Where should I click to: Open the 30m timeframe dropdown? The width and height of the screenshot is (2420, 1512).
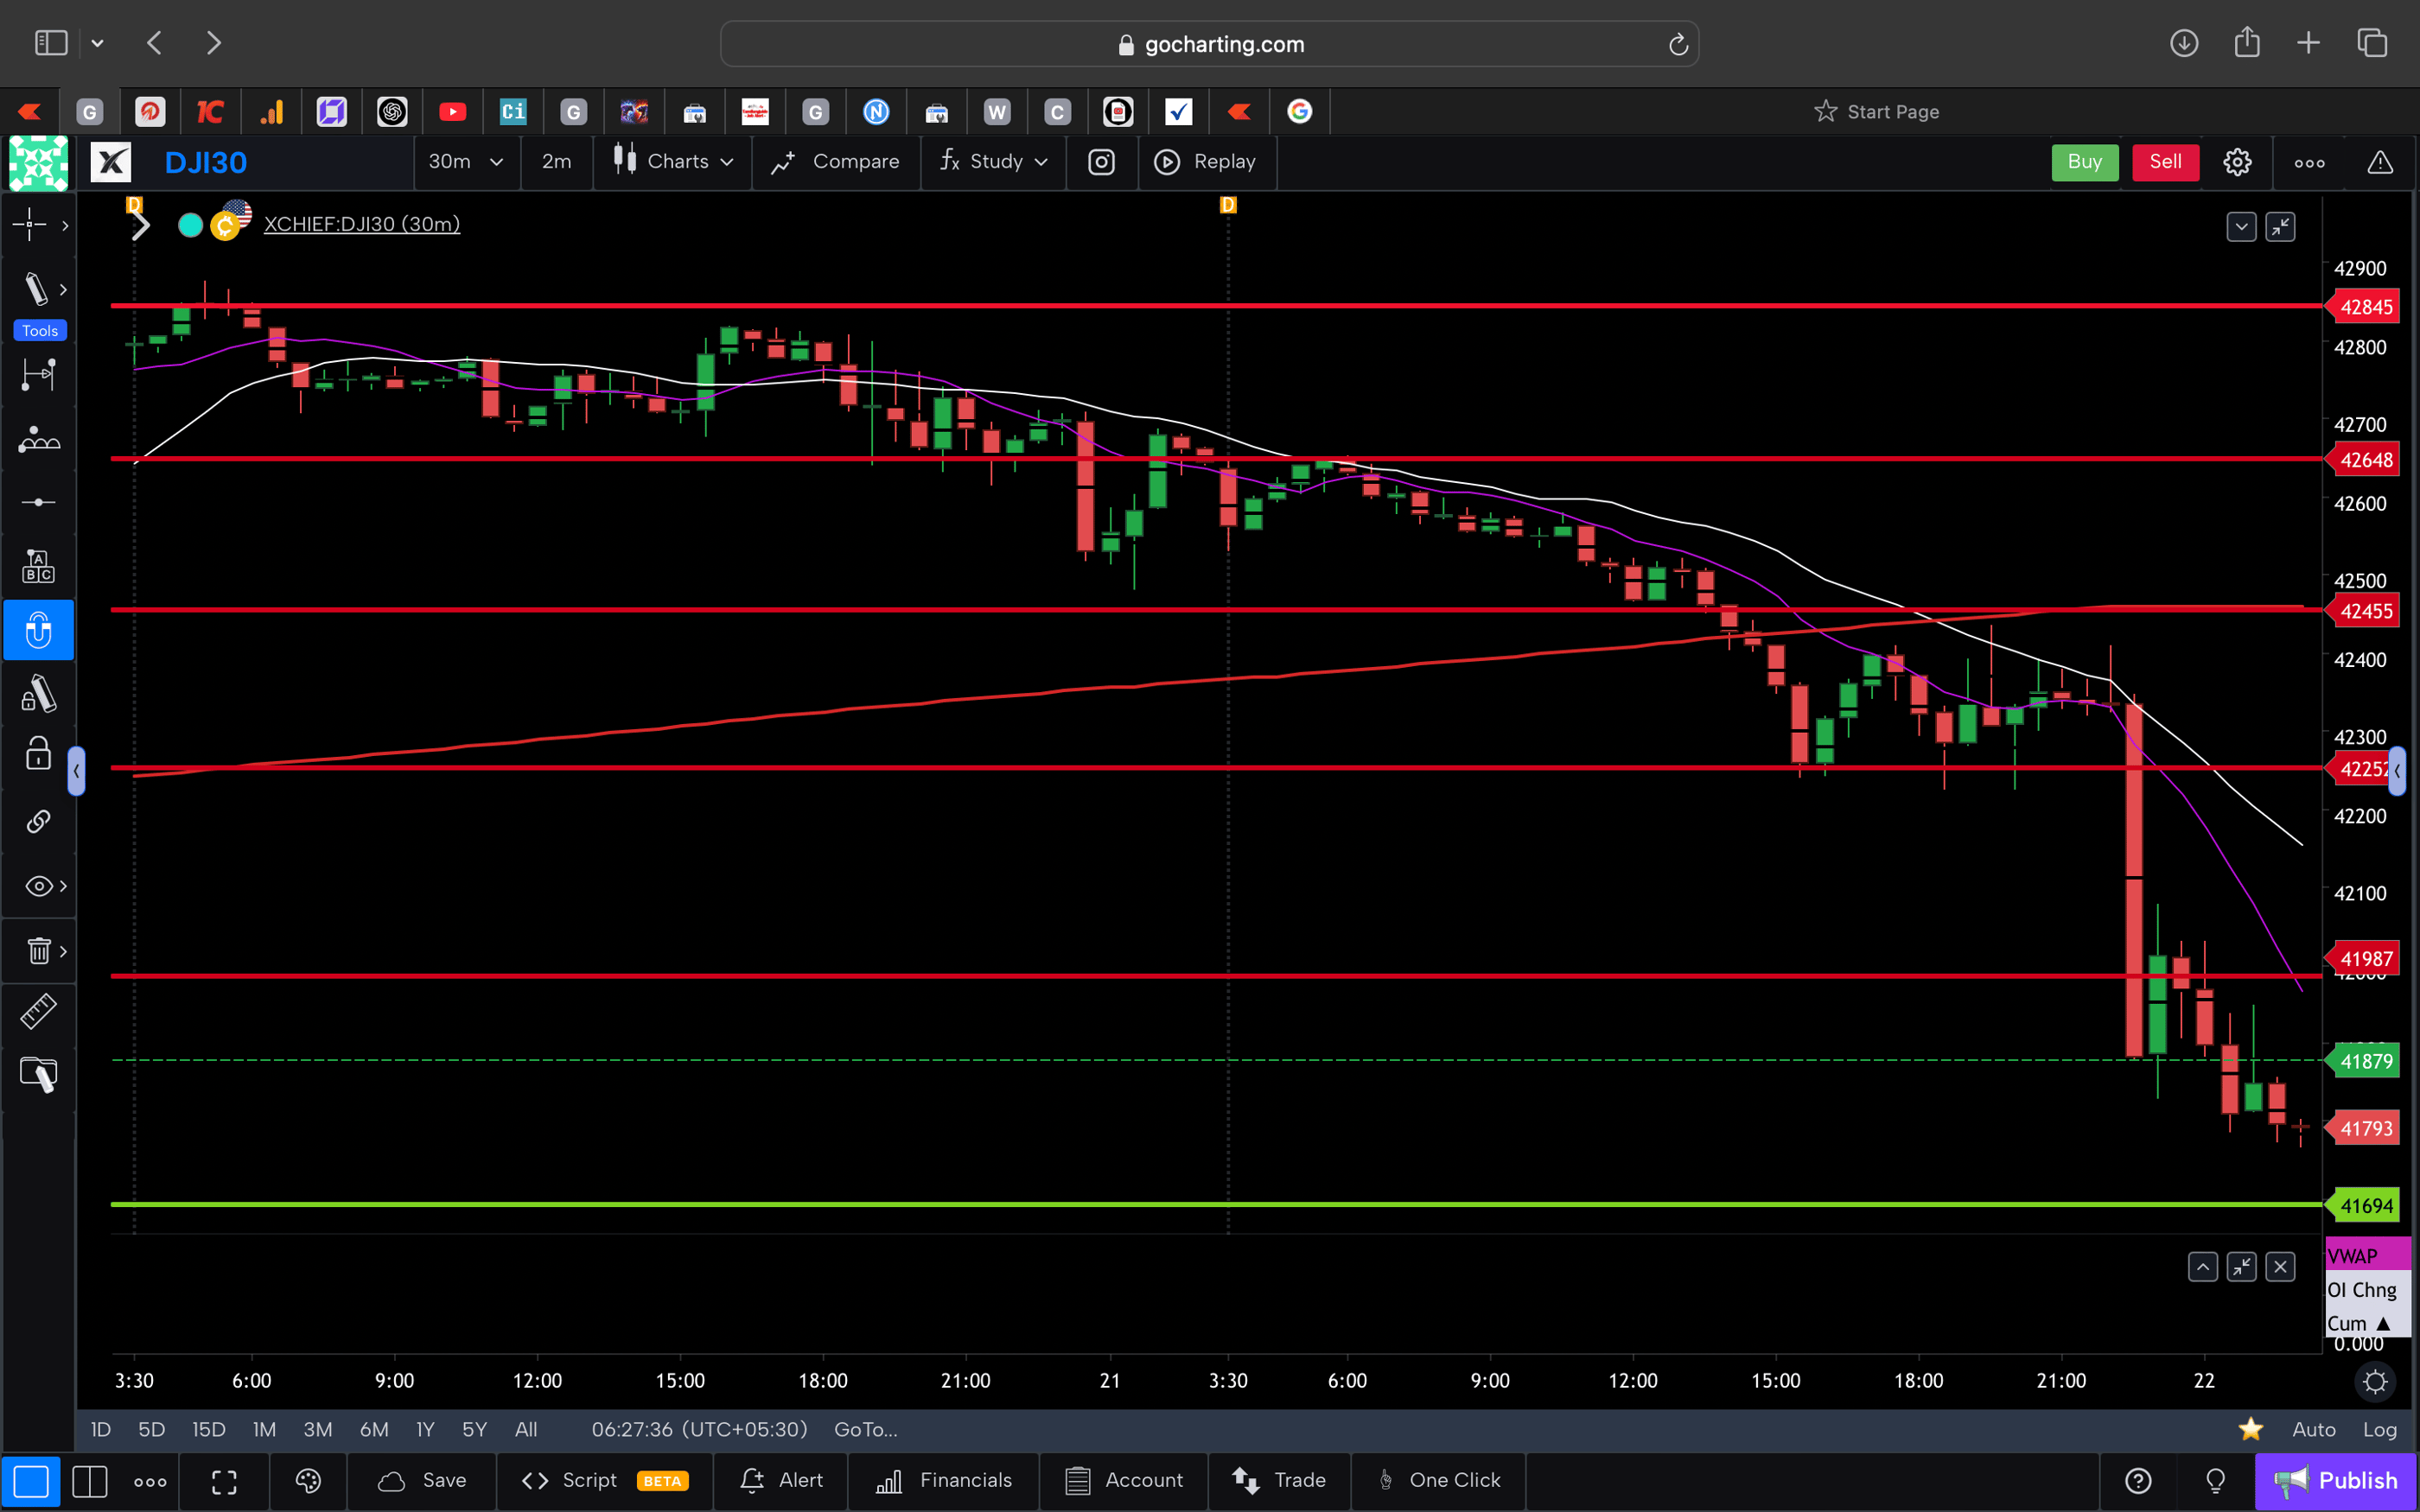pyautogui.click(x=466, y=161)
